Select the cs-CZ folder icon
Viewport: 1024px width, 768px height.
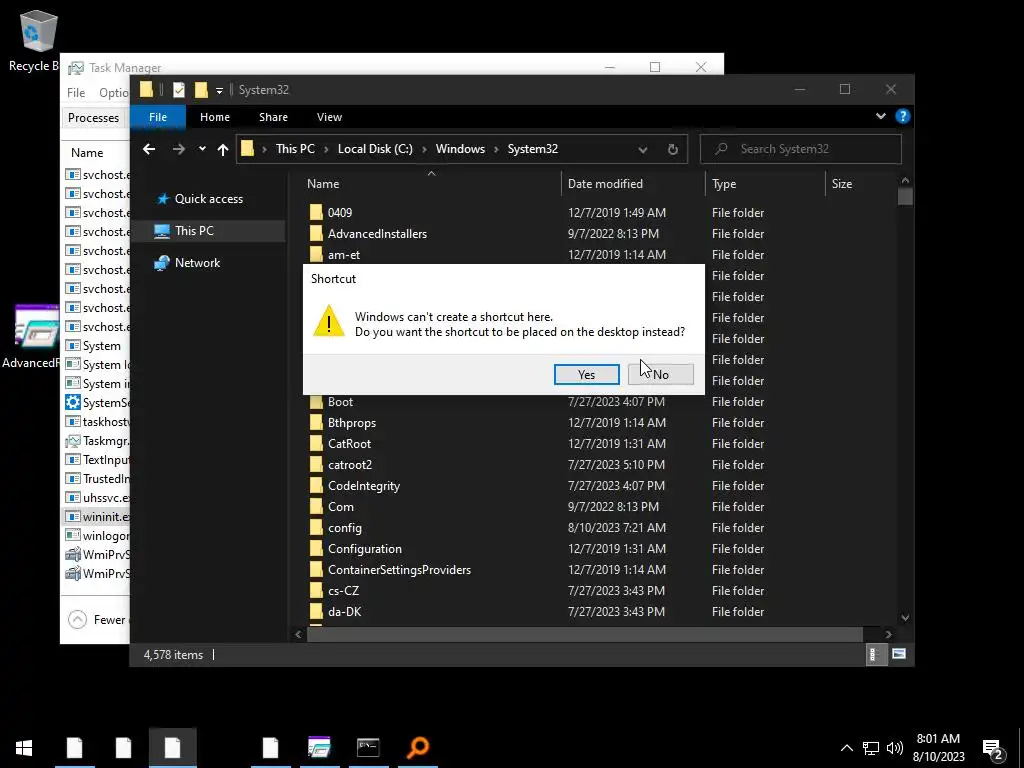(316, 590)
